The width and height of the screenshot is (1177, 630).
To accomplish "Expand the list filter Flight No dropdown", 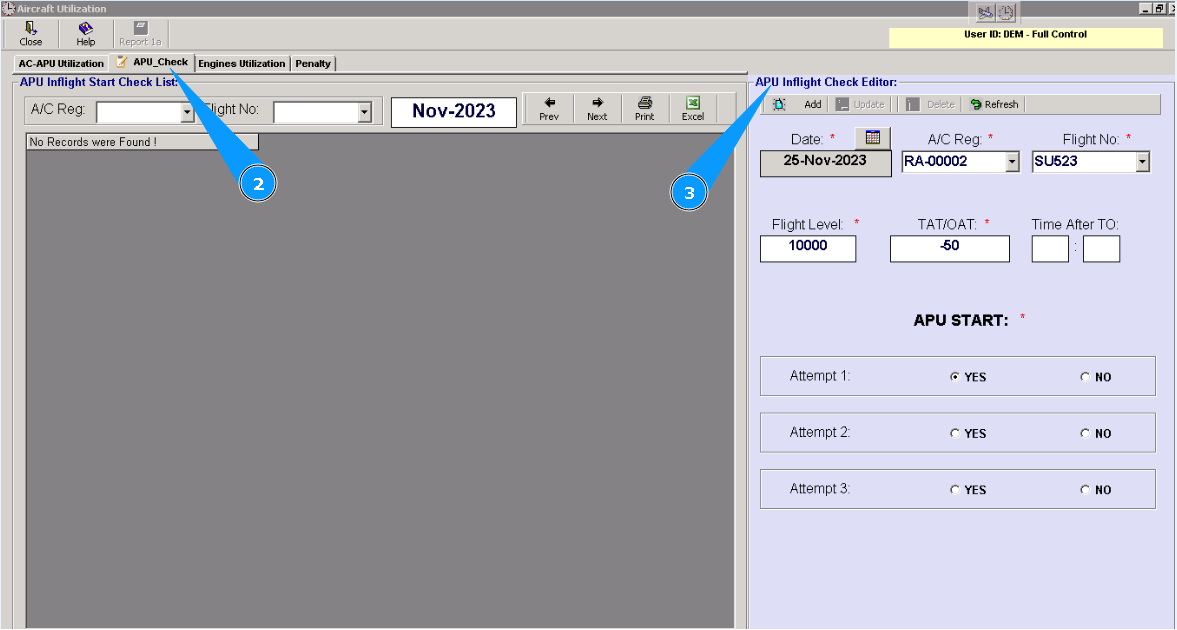I will click(x=365, y=113).
